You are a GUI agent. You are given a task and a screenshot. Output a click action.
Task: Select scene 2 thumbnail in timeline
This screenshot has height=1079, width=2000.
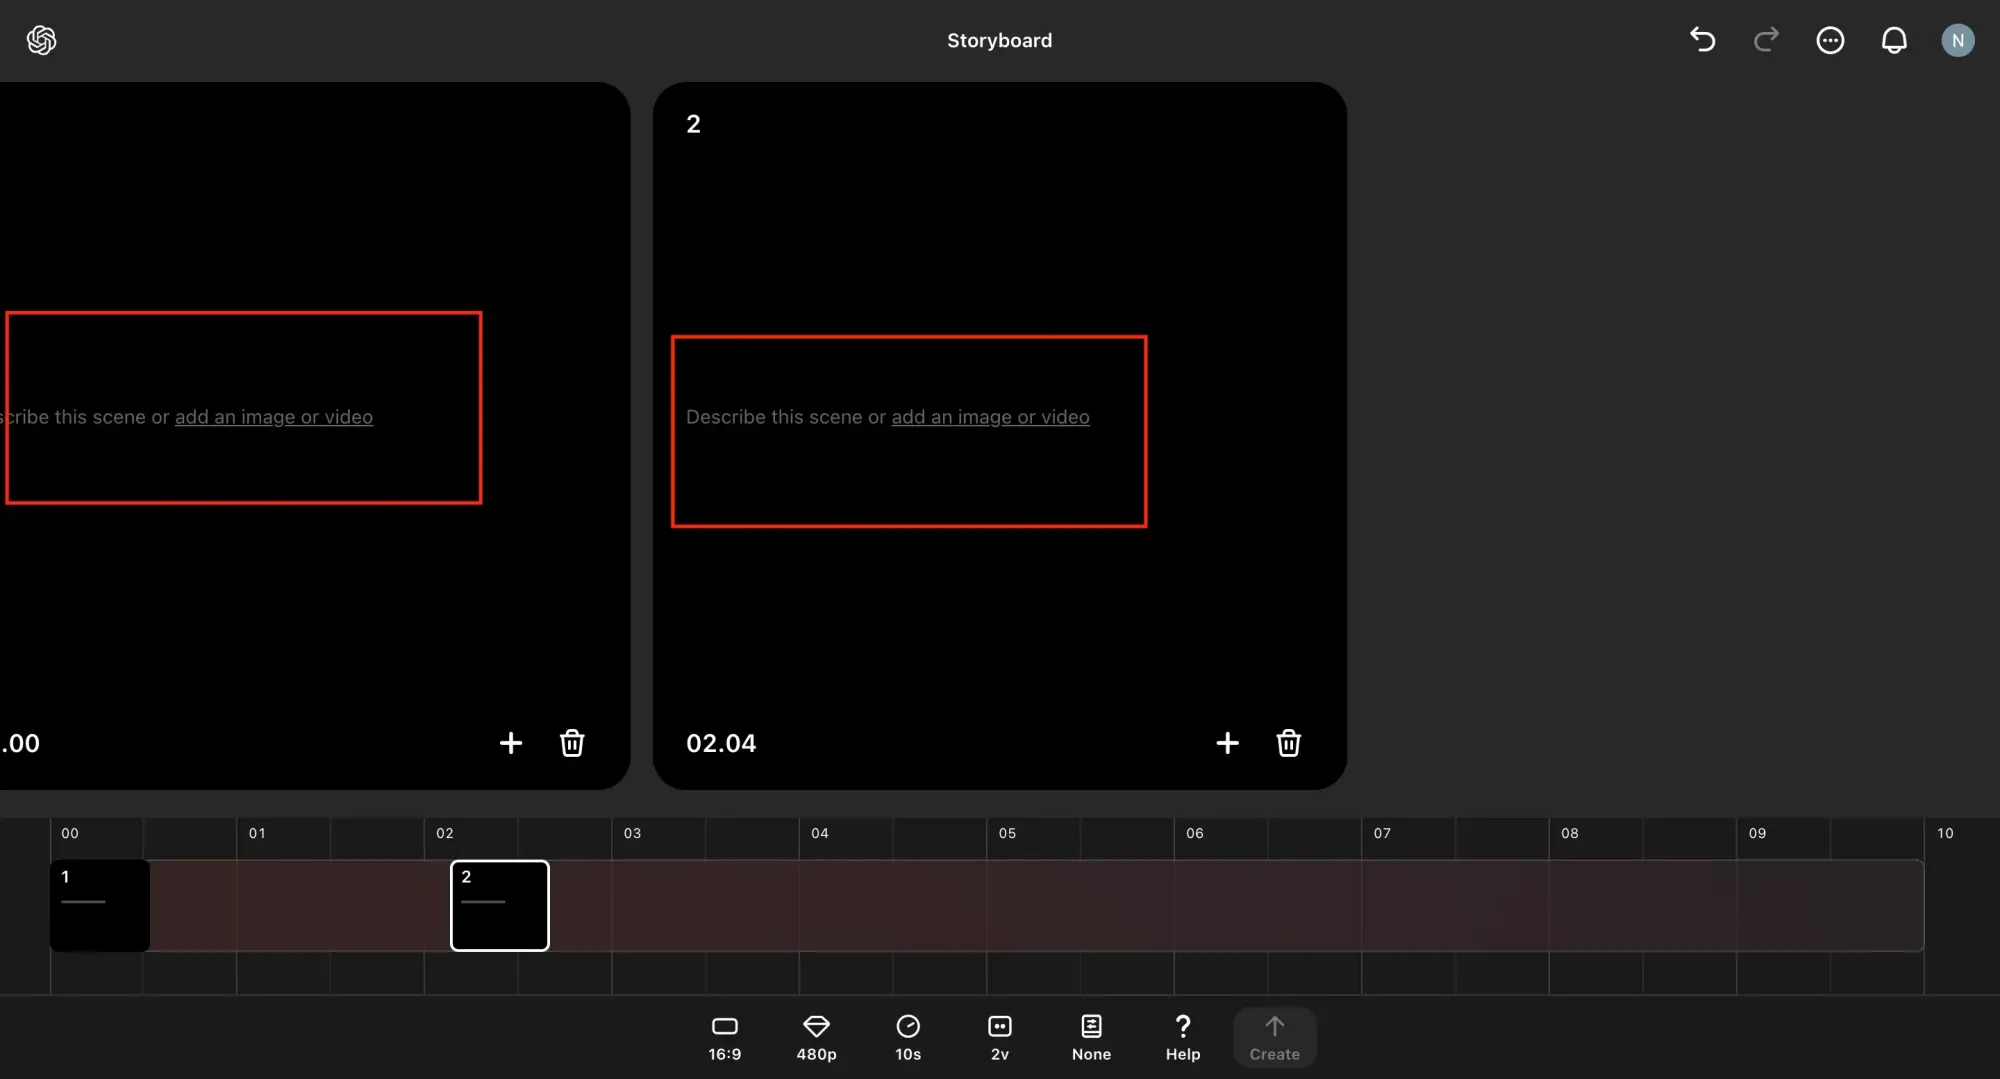[499, 905]
